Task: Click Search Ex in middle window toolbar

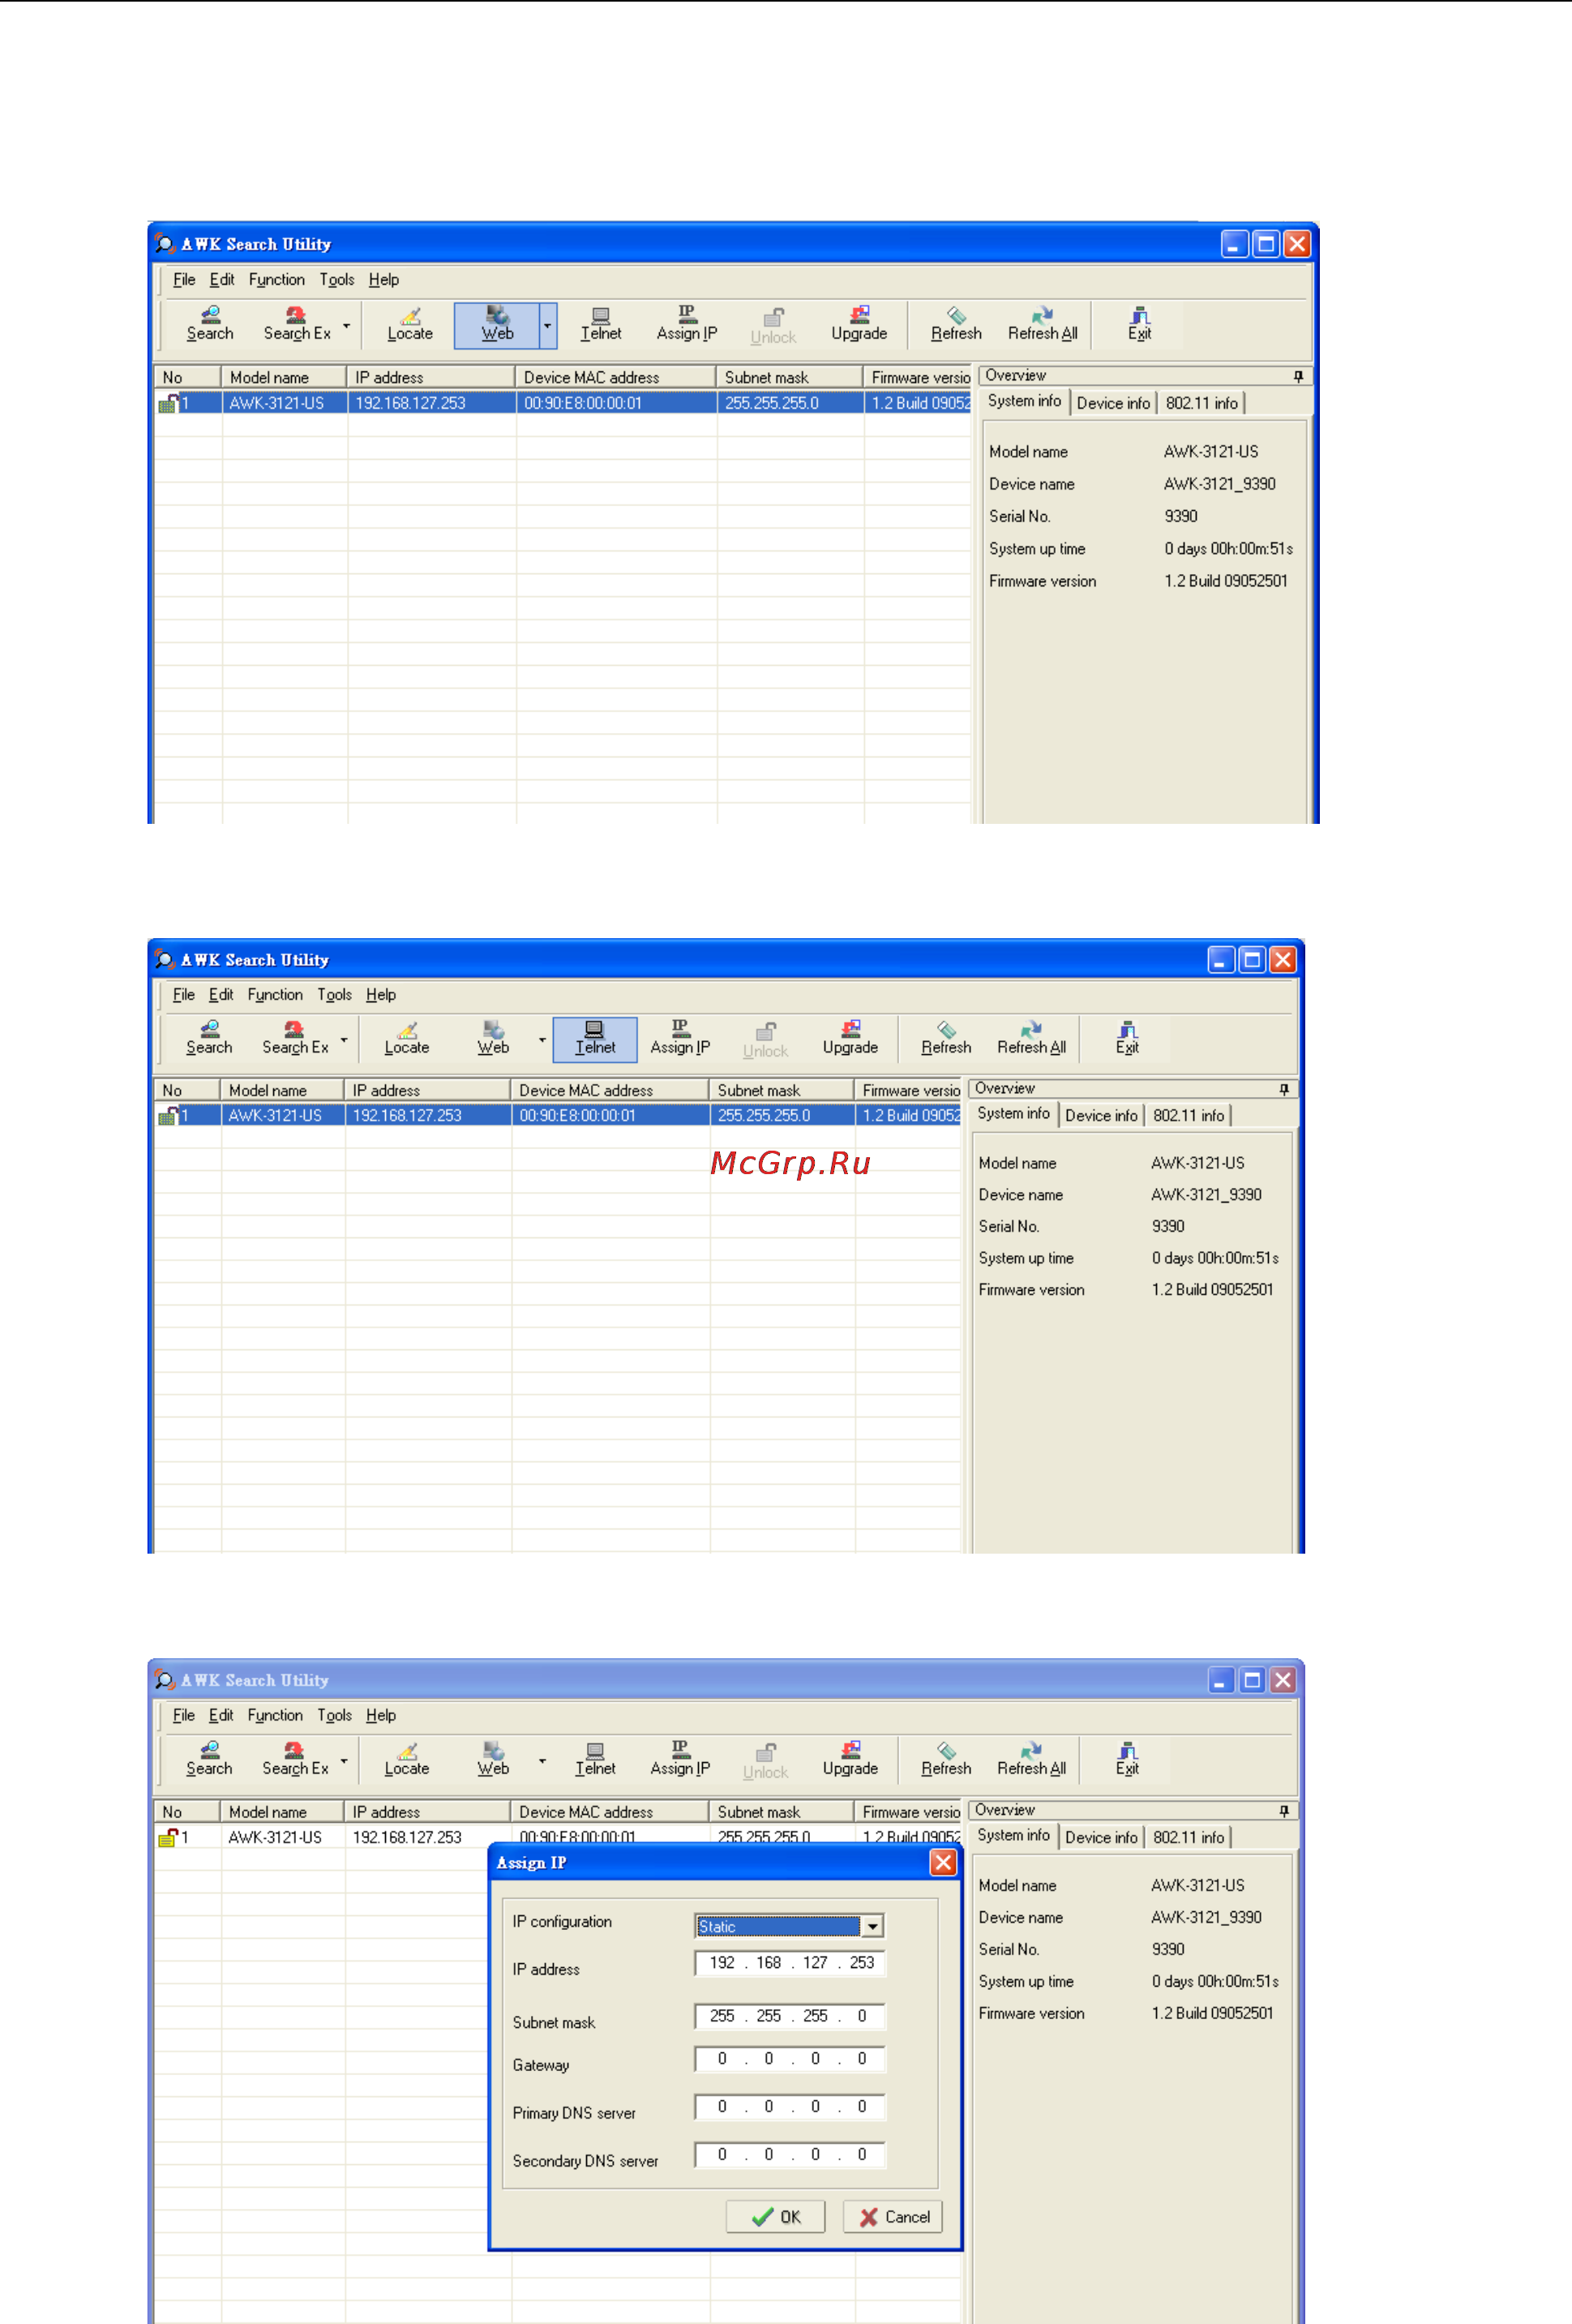Action: coord(295,1038)
